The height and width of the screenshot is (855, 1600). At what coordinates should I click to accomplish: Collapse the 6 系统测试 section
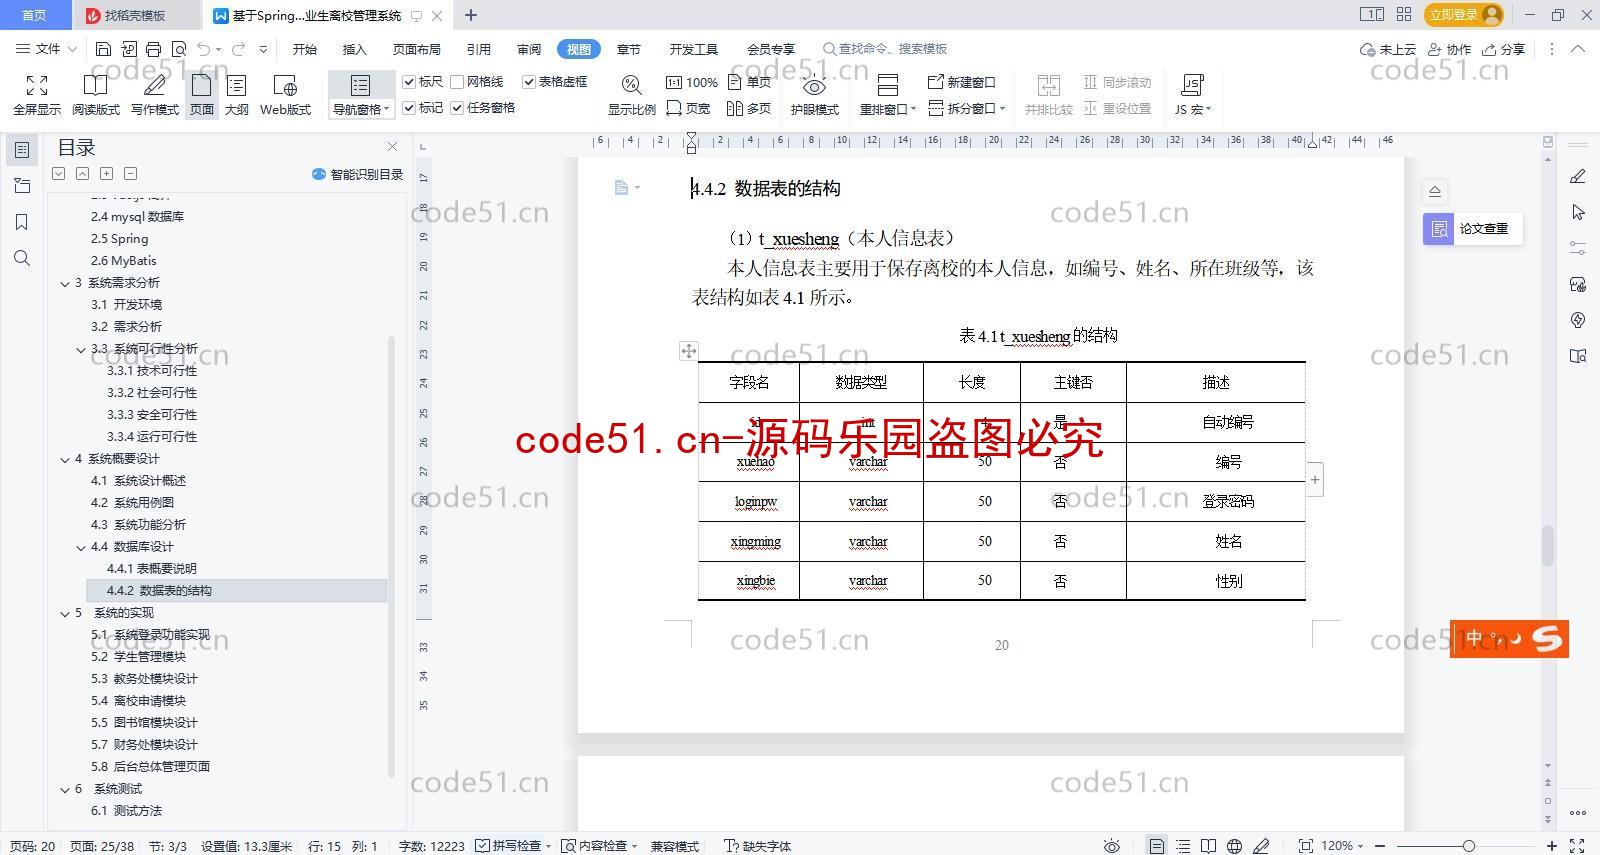[x=65, y=789]
